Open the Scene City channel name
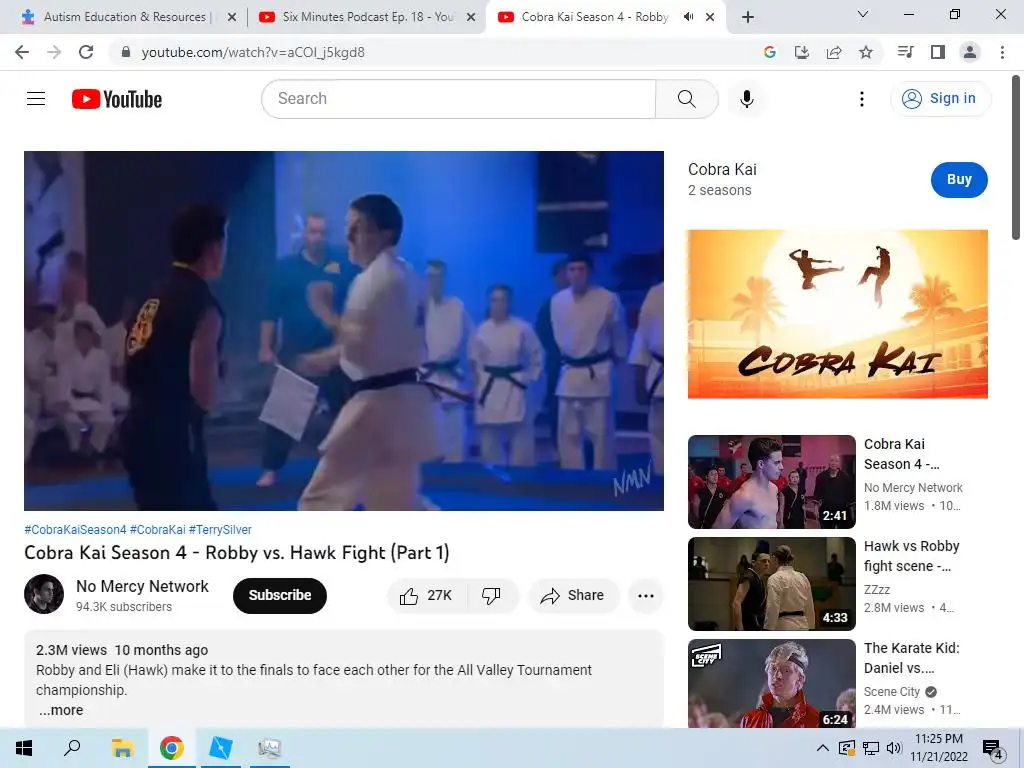Screen dimensions: 1024x768 point(891,691)
